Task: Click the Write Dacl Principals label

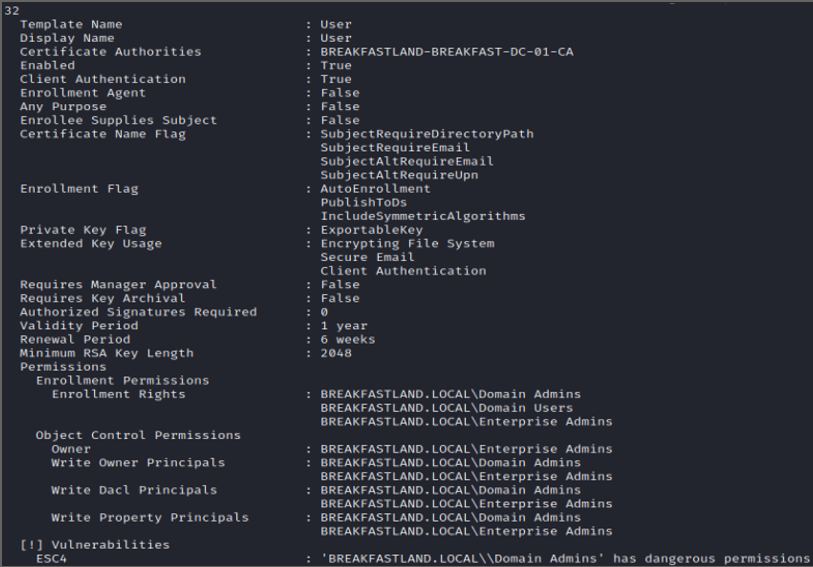Action: click(x=134, y=490)
